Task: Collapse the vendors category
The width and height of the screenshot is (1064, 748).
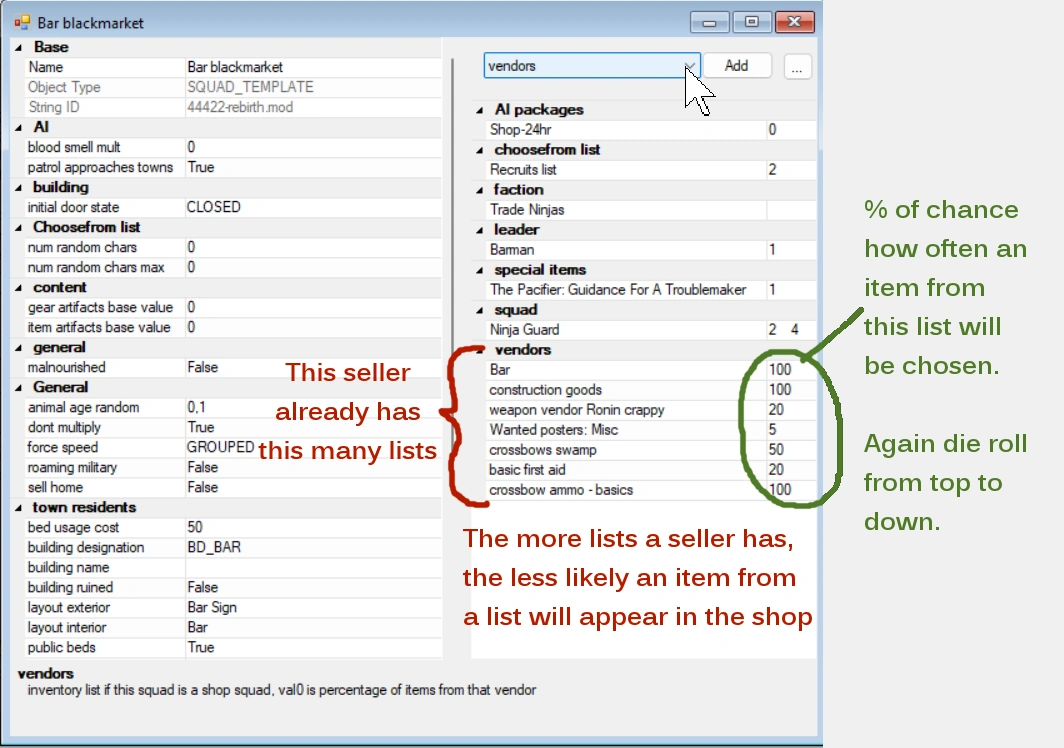Action: [x=479, y=350]
